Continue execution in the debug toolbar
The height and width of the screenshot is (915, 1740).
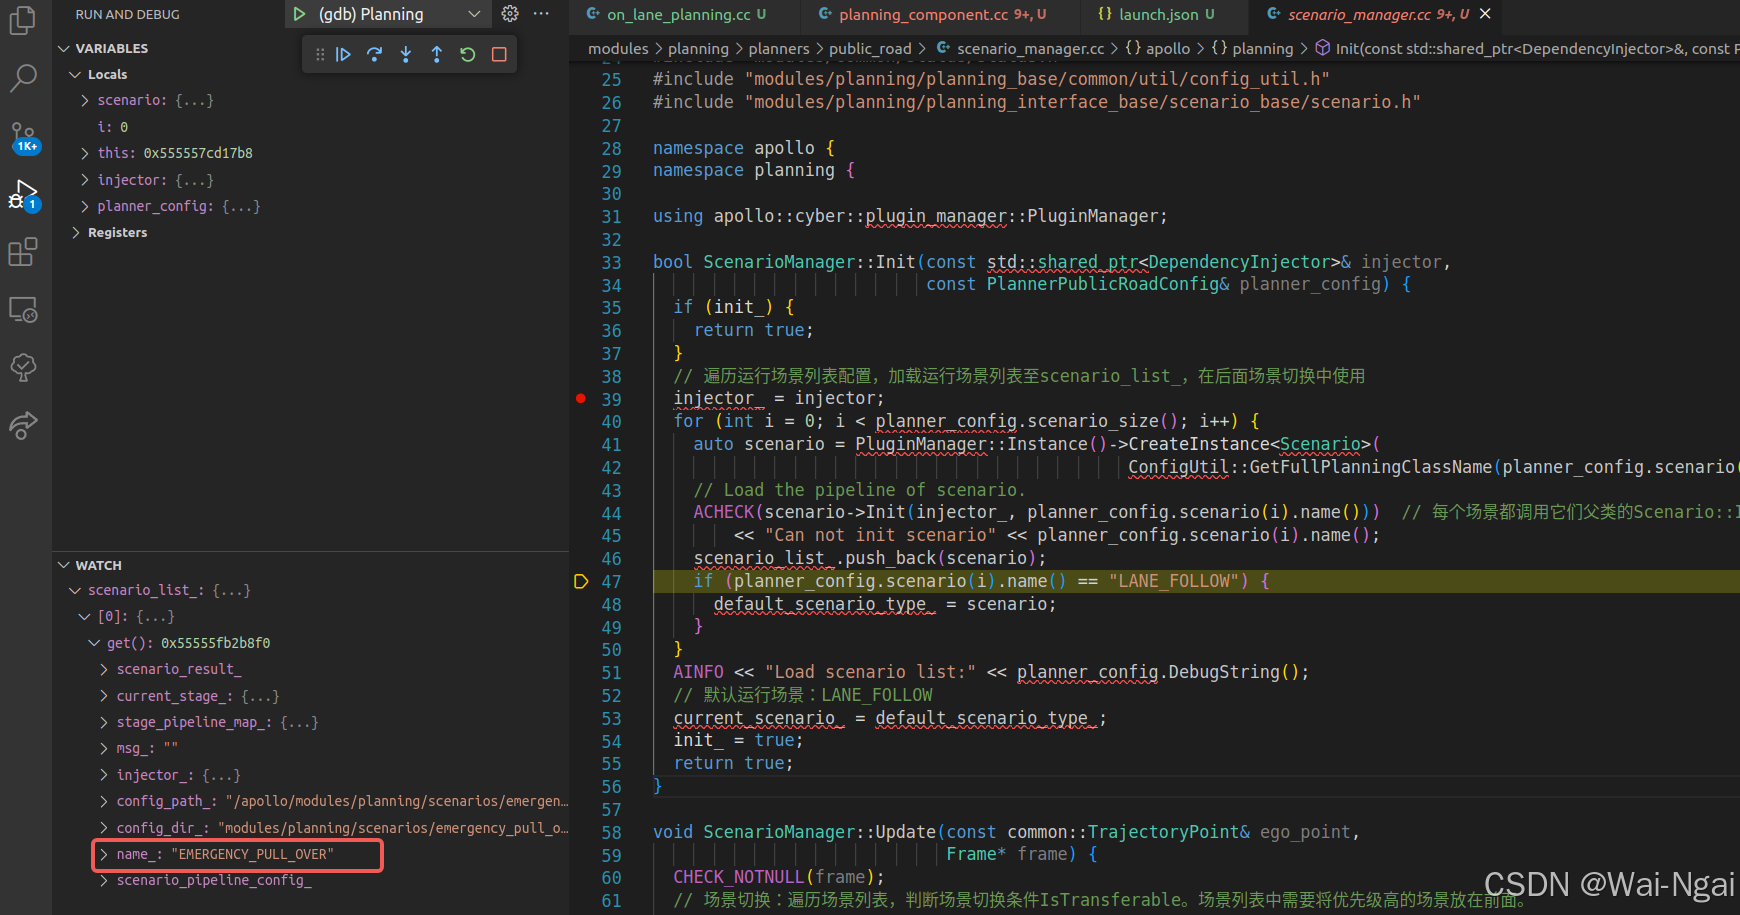(x=344, y=54)
